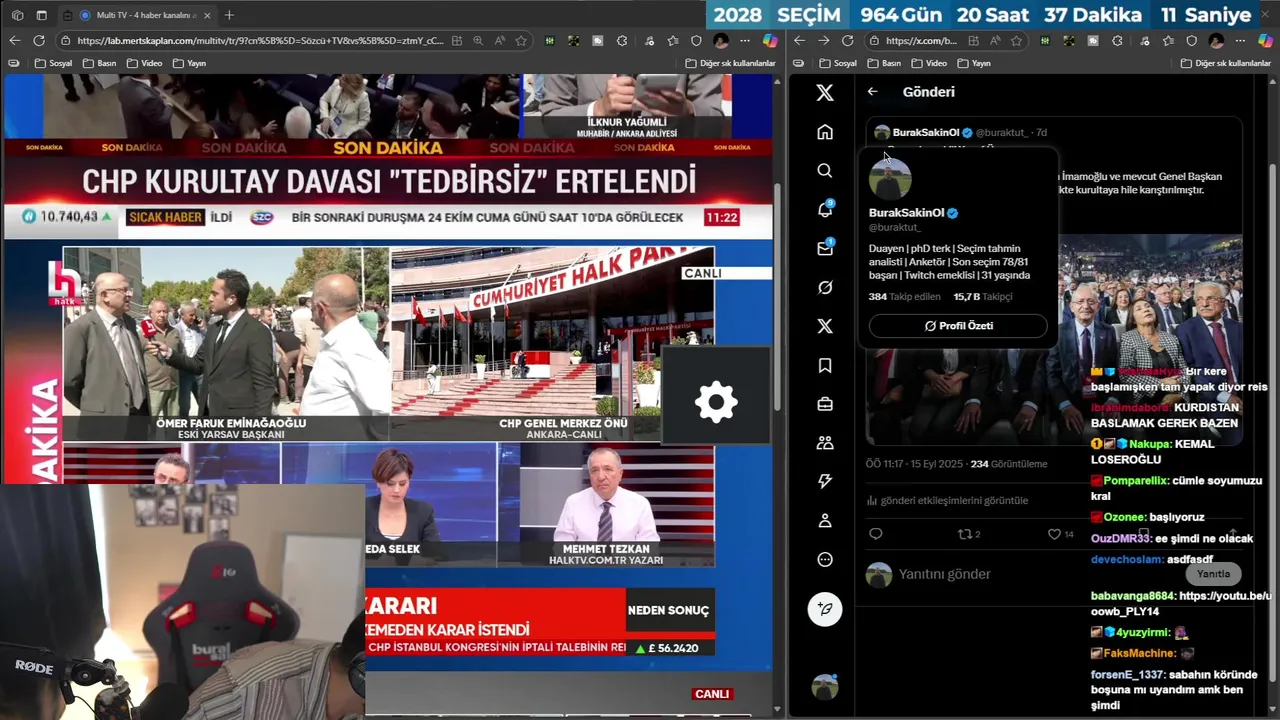Click the Halk TV video tile
The width and height of the screenshot is (1280, 720).
(388, 344)
